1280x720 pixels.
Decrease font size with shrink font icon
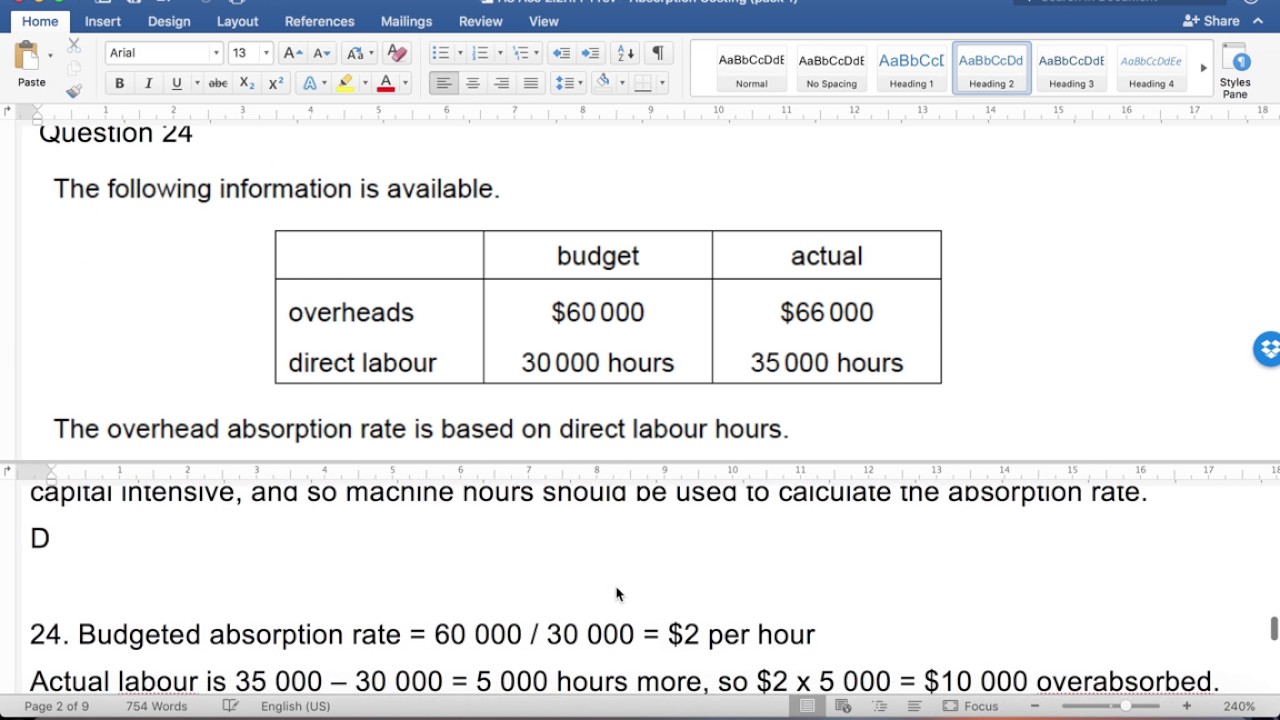click(322, 53)
